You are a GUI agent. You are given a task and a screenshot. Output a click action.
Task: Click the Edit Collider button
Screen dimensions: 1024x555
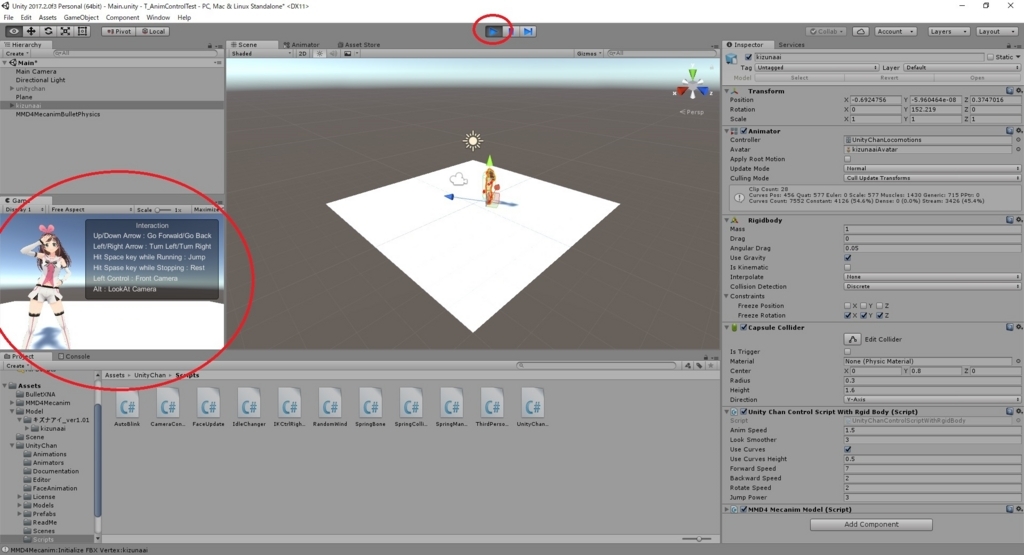(x=852, y=339)
